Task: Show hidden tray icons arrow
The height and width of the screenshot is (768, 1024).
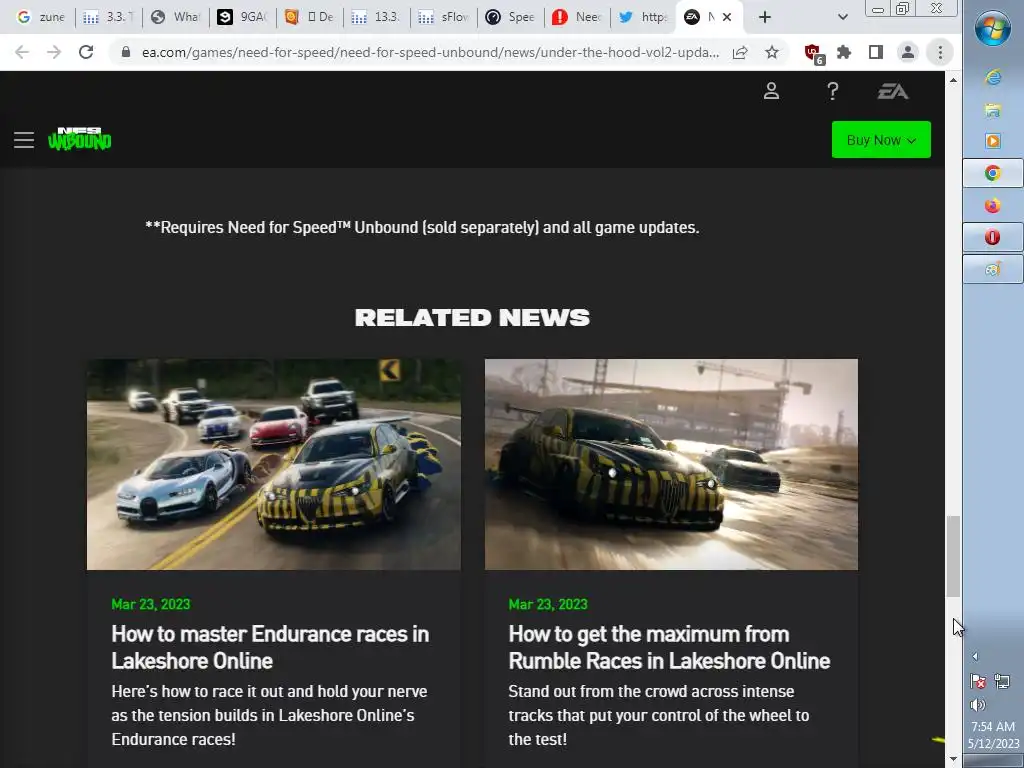Action: 975,656
